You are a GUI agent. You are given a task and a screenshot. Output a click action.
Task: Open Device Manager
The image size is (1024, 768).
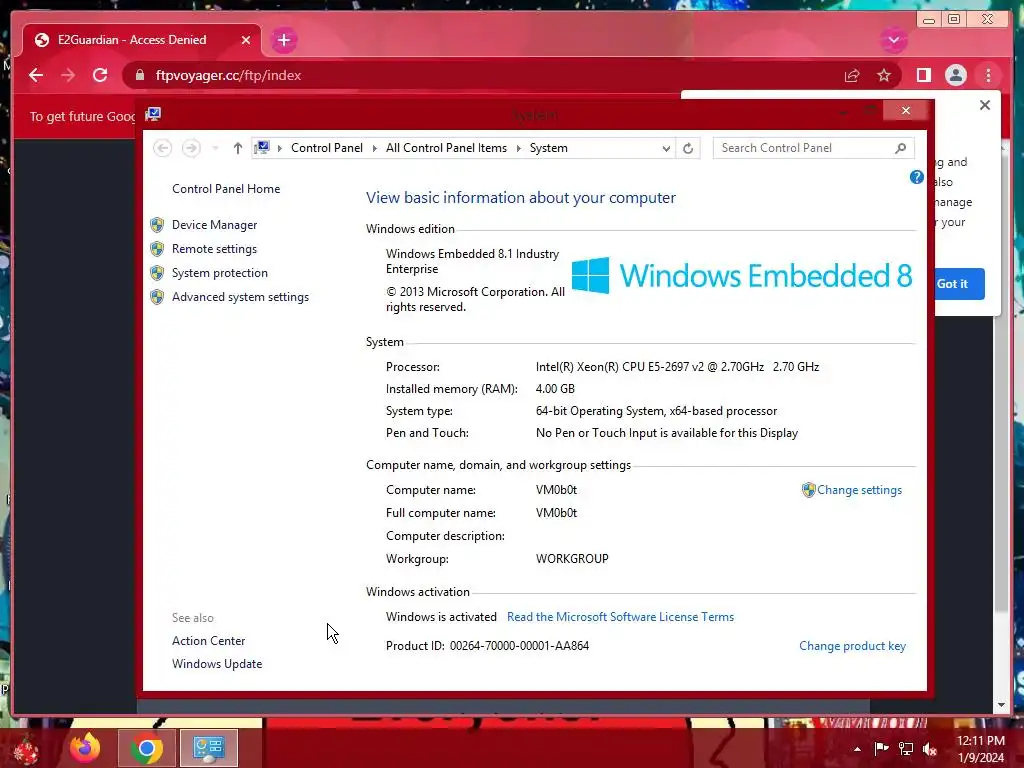(214, 225)
